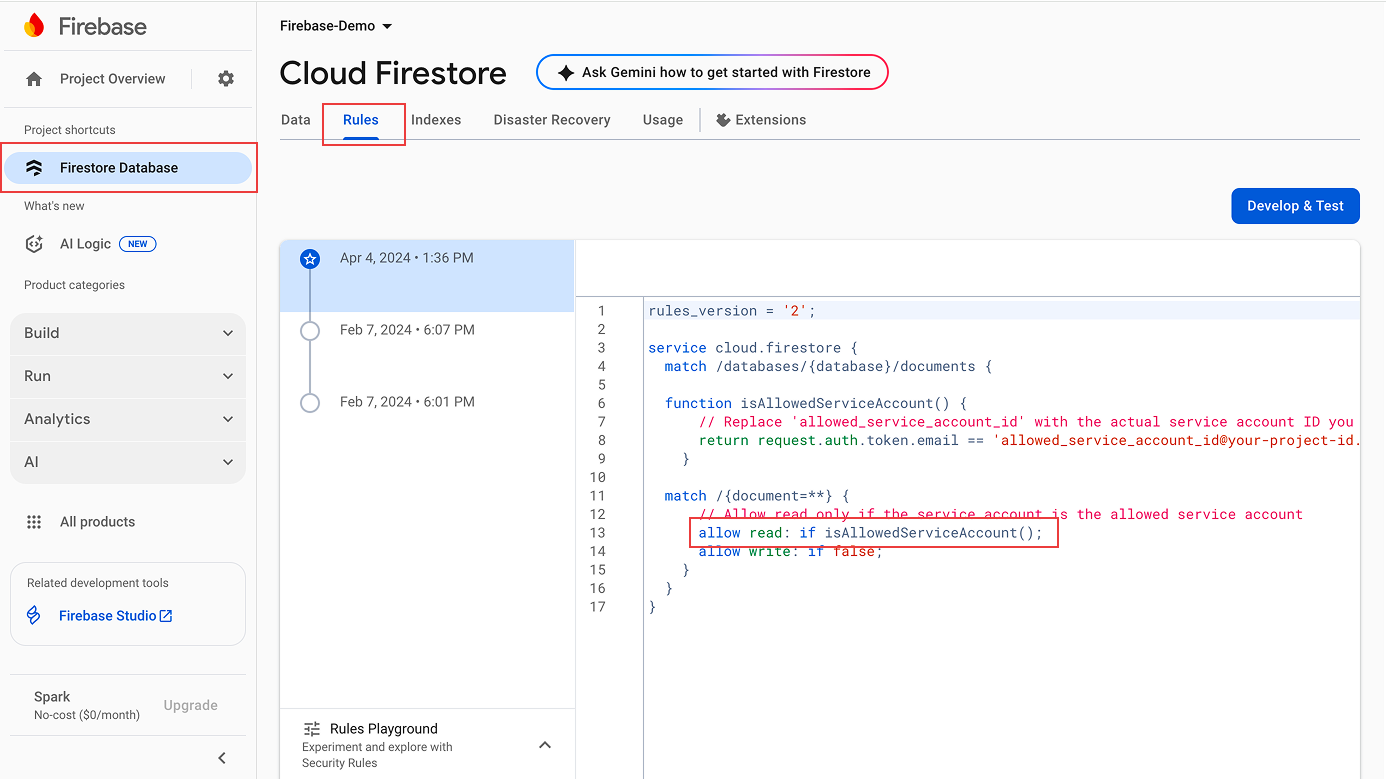
Task: Collapse the sidebar with the left chevron
Action: pyautogui.click(x=222, y=758)
